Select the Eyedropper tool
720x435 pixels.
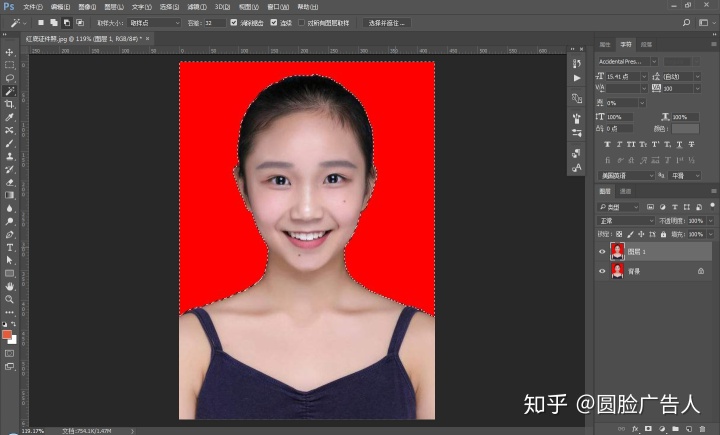pos(9,117)
